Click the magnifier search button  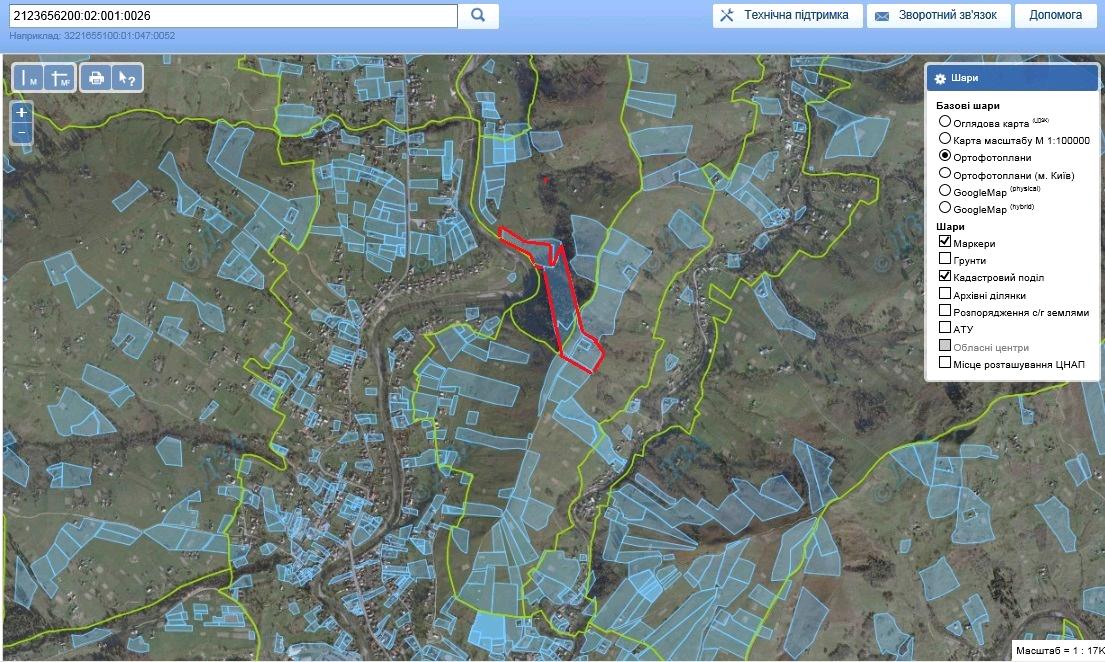pyautogui.click(x=478, y=15)
